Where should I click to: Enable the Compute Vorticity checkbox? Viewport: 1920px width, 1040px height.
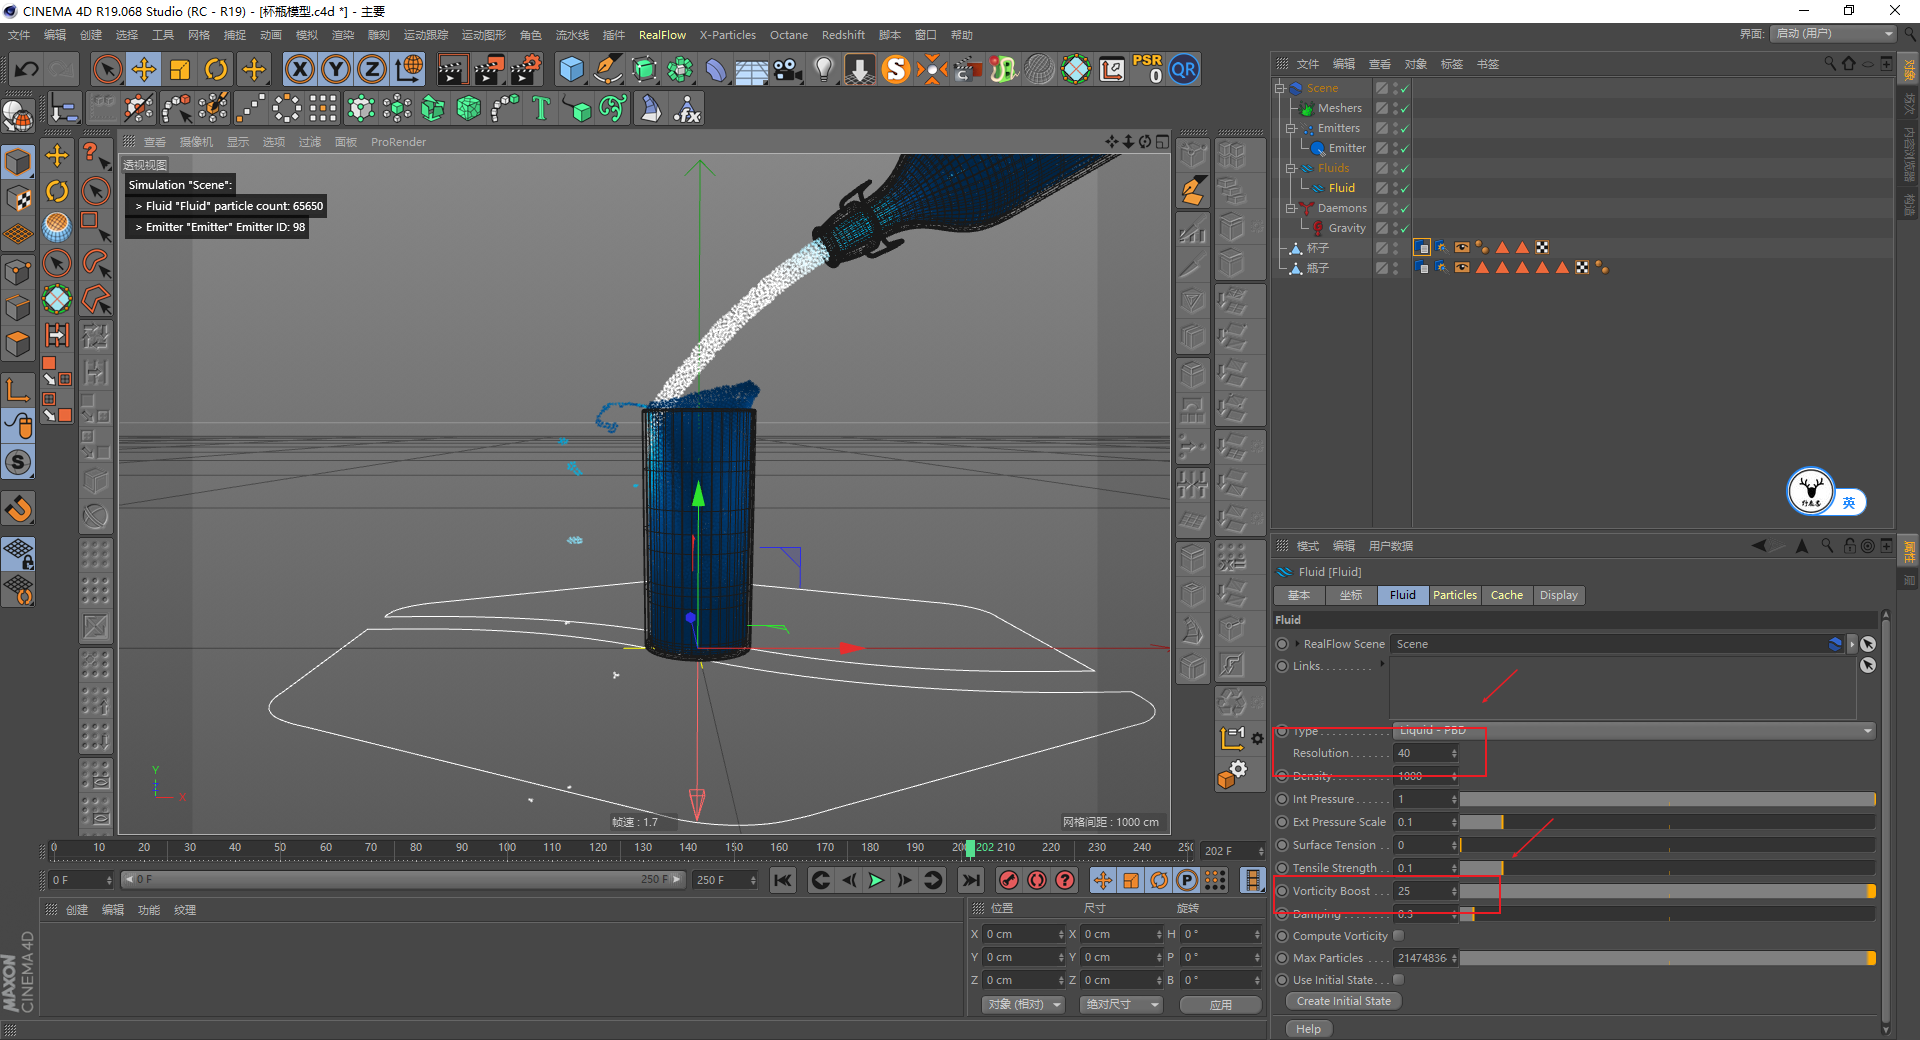[1399, 936]
